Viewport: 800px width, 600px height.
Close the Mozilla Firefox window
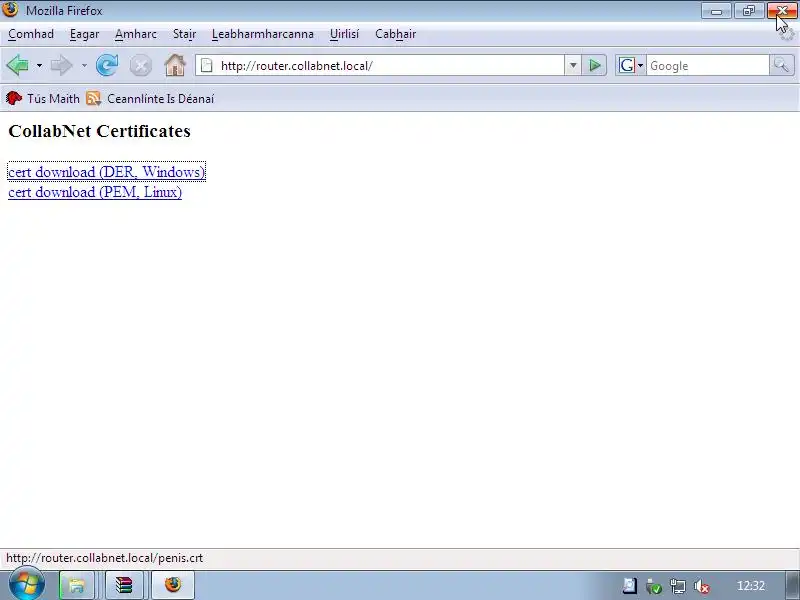point(782,11)
